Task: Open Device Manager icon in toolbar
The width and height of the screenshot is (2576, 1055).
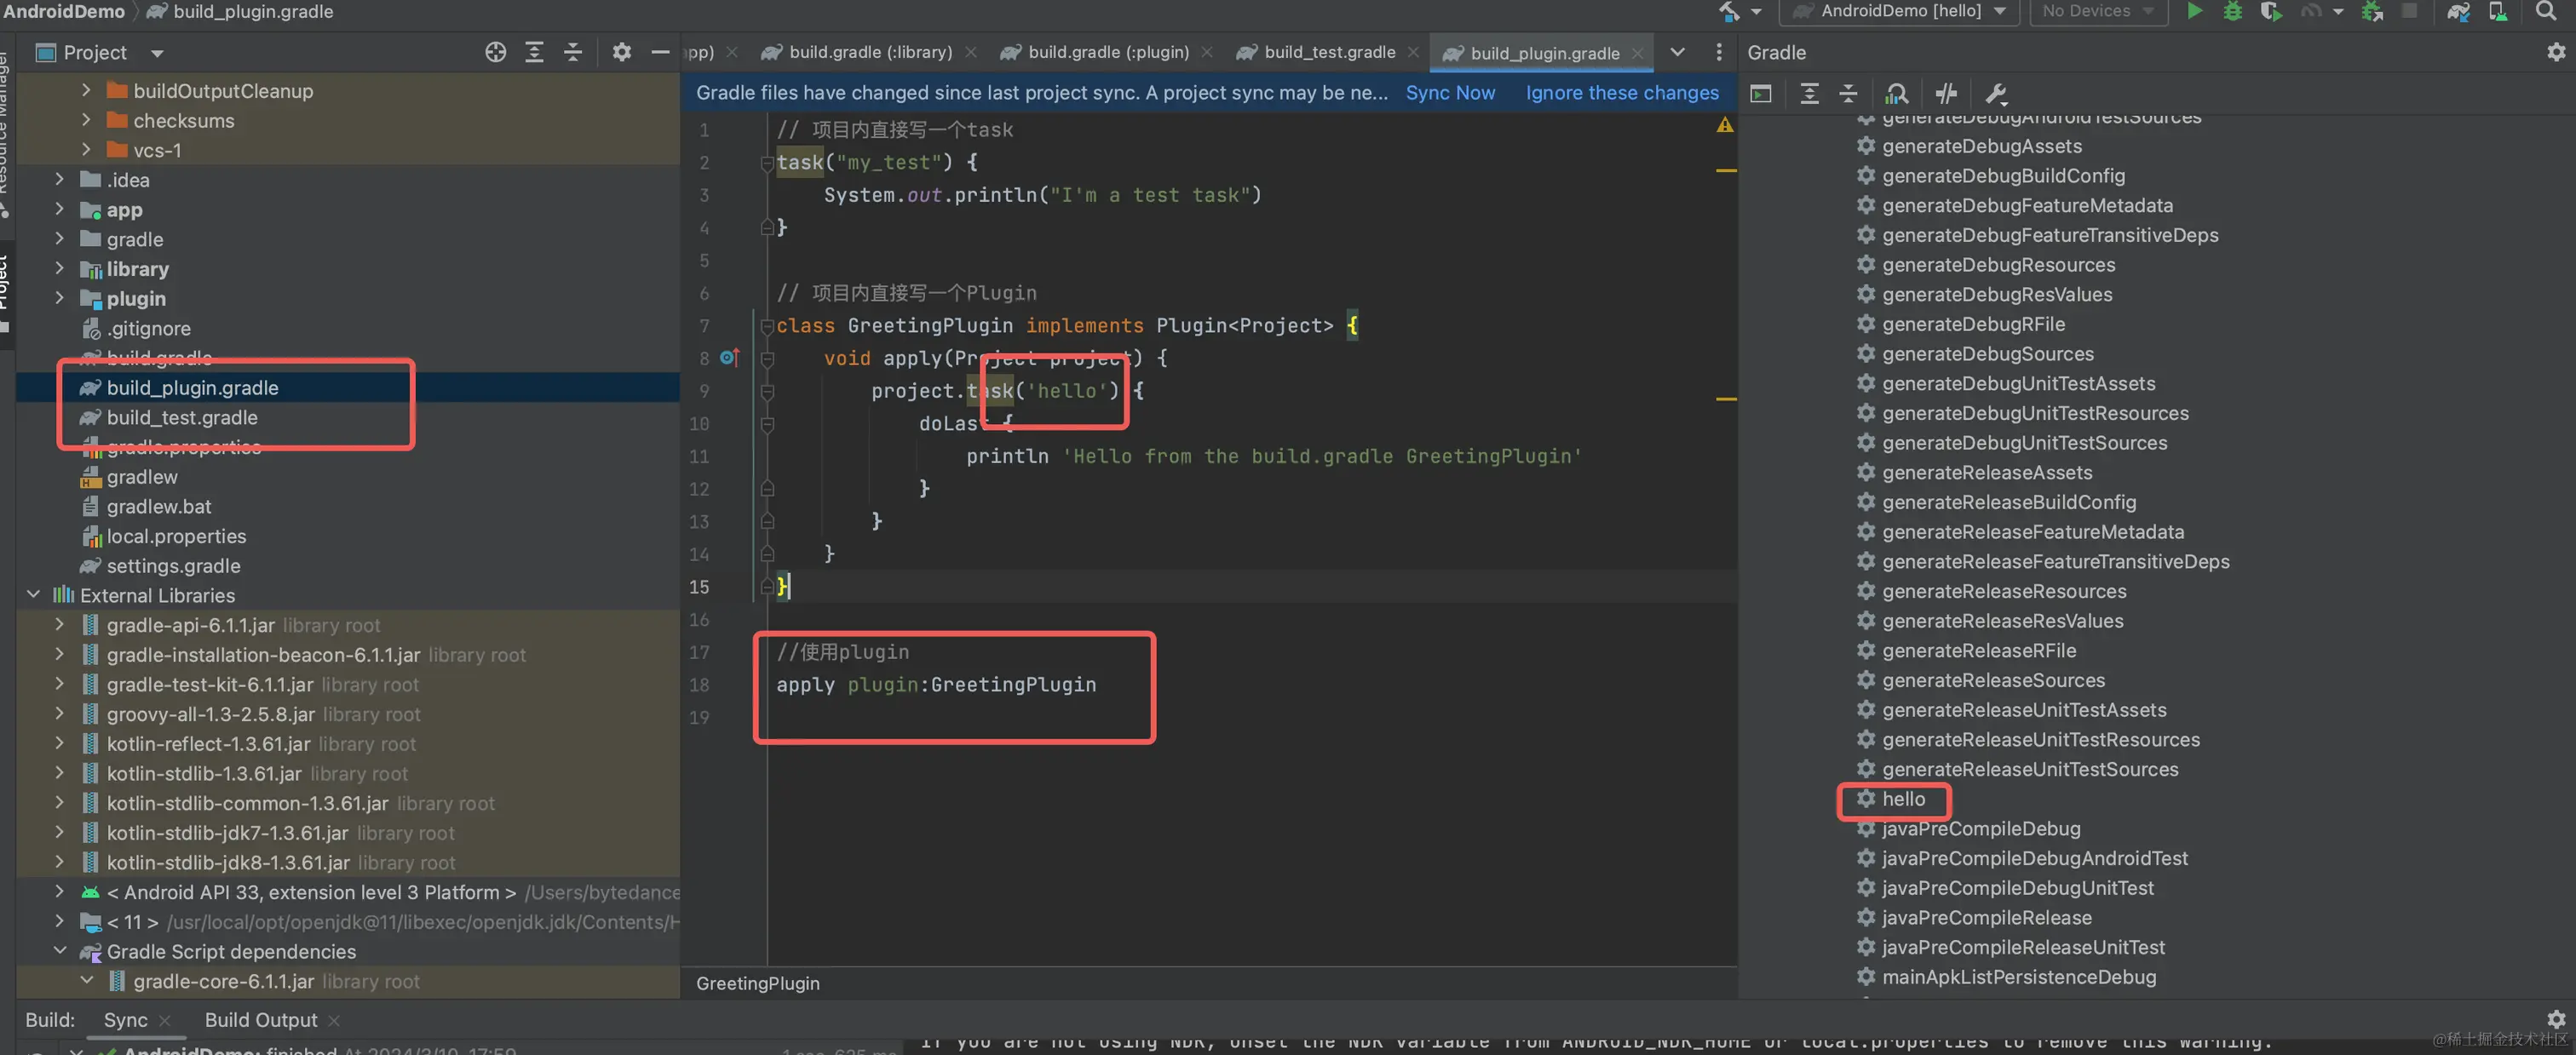Action: coord(2497,11)
